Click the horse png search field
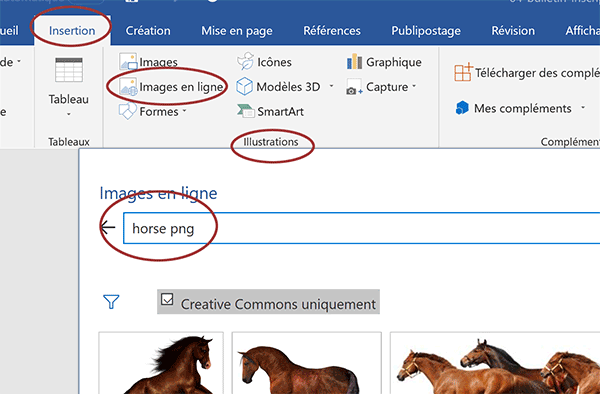The height and width of the screenshot is (394, 600). 362,228
